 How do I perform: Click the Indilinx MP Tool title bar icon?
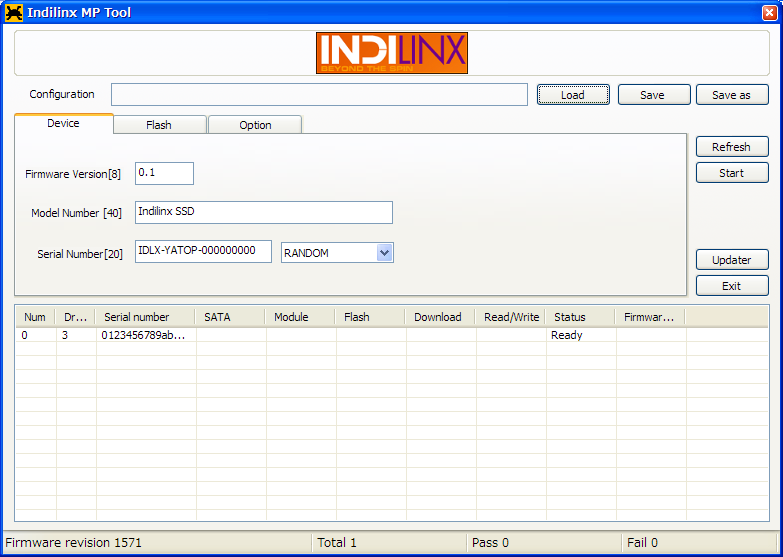pyautogui.click(x=13, y=12)
